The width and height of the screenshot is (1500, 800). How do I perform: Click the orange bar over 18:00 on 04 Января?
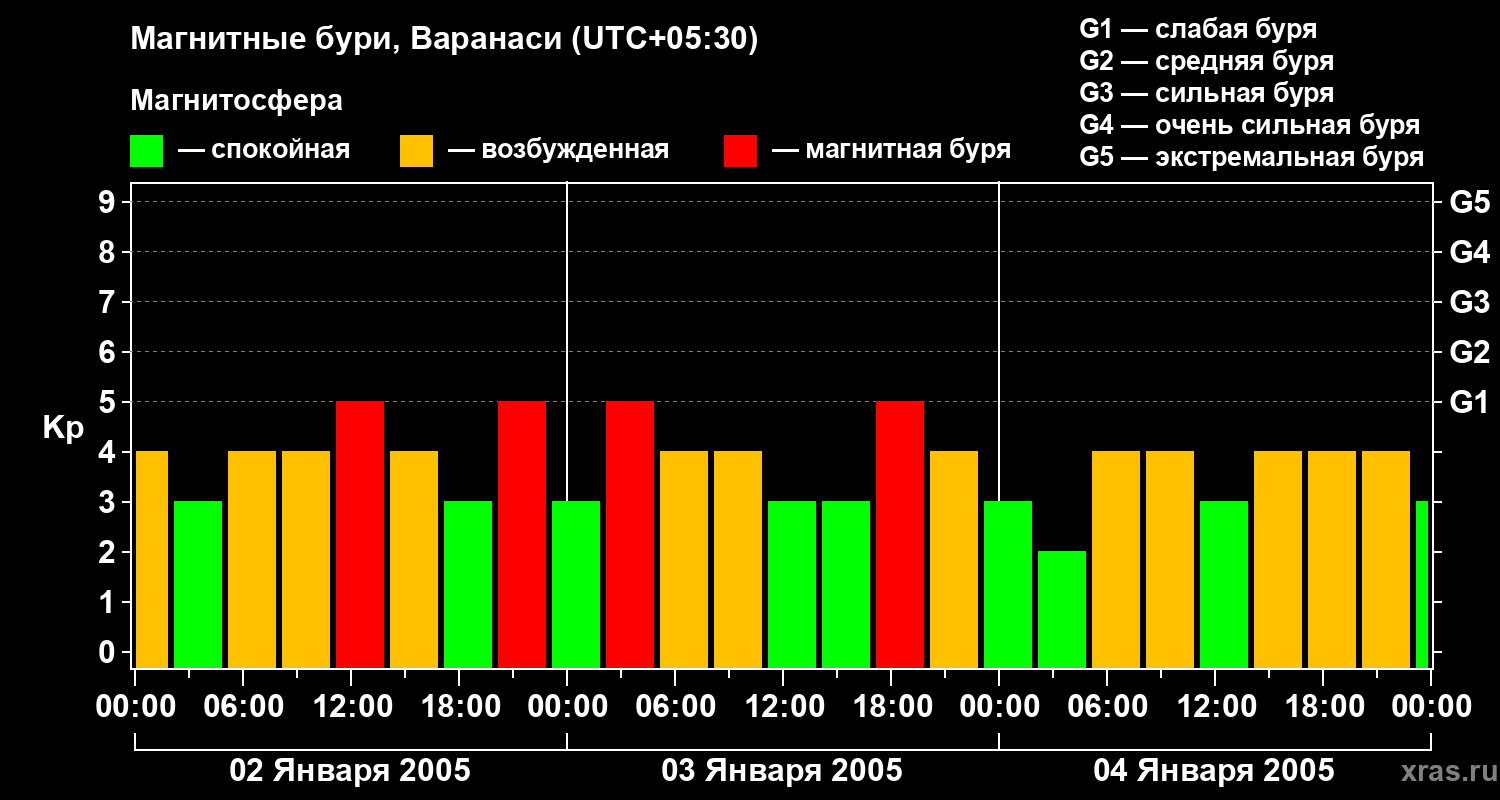tap(1332, 560)
